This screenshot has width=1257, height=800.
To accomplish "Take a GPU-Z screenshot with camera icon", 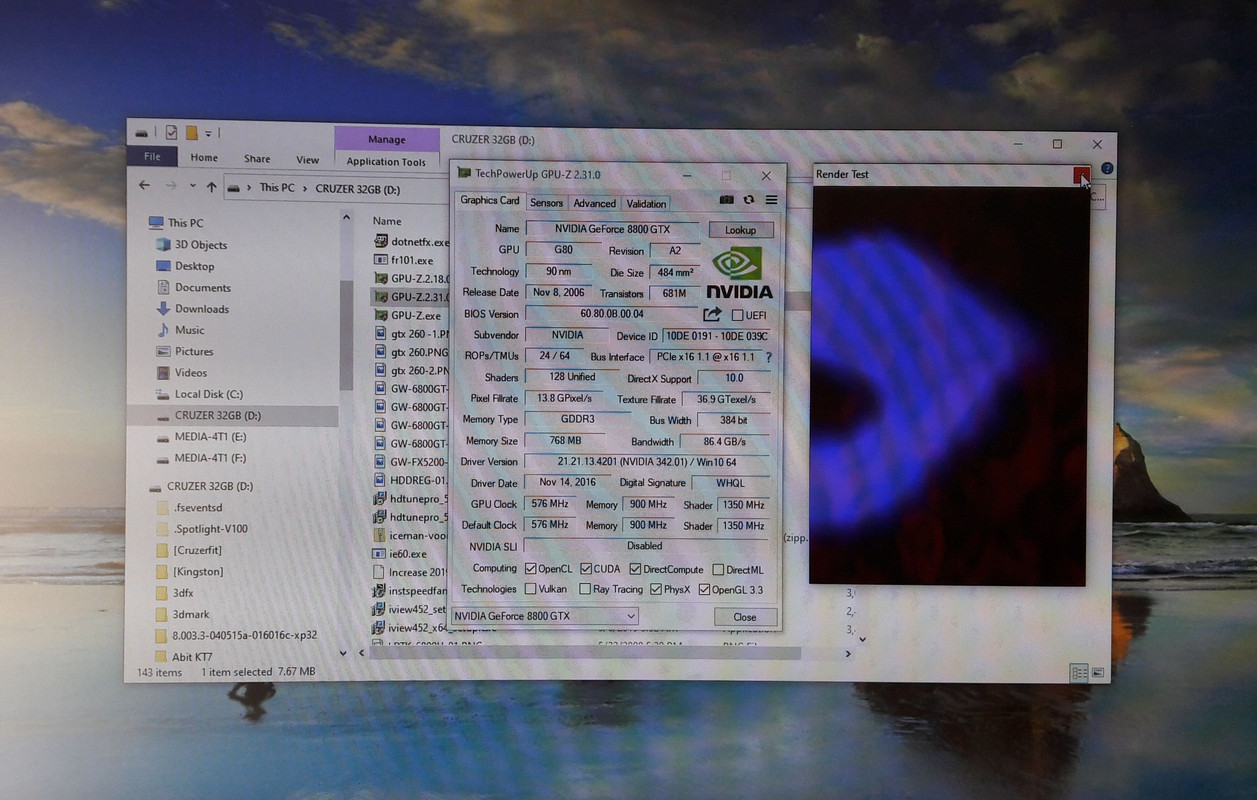I will (x=727, y=200).
